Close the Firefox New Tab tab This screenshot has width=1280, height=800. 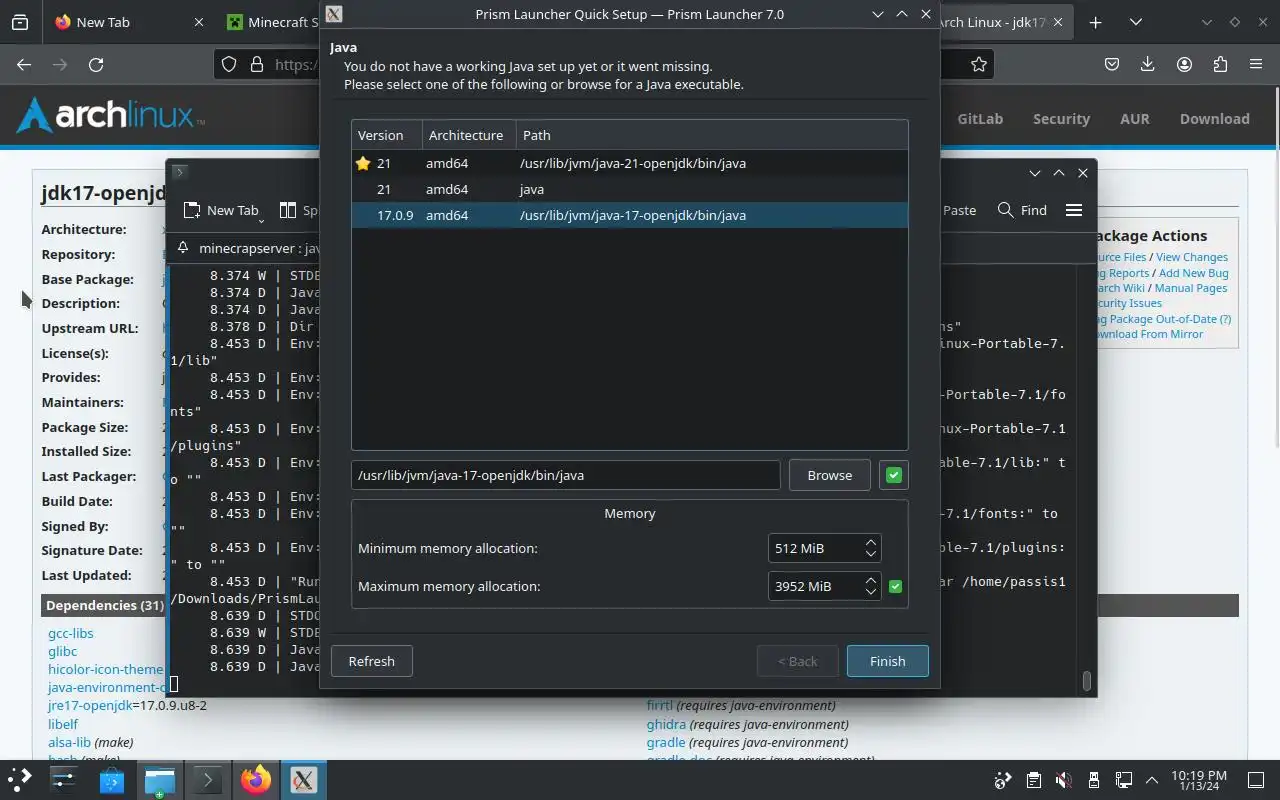[198, 22]
